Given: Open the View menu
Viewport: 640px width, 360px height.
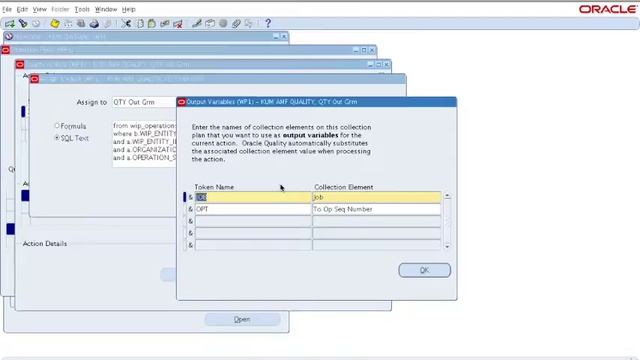Looking at the screenshot, I should coord(40,9).
